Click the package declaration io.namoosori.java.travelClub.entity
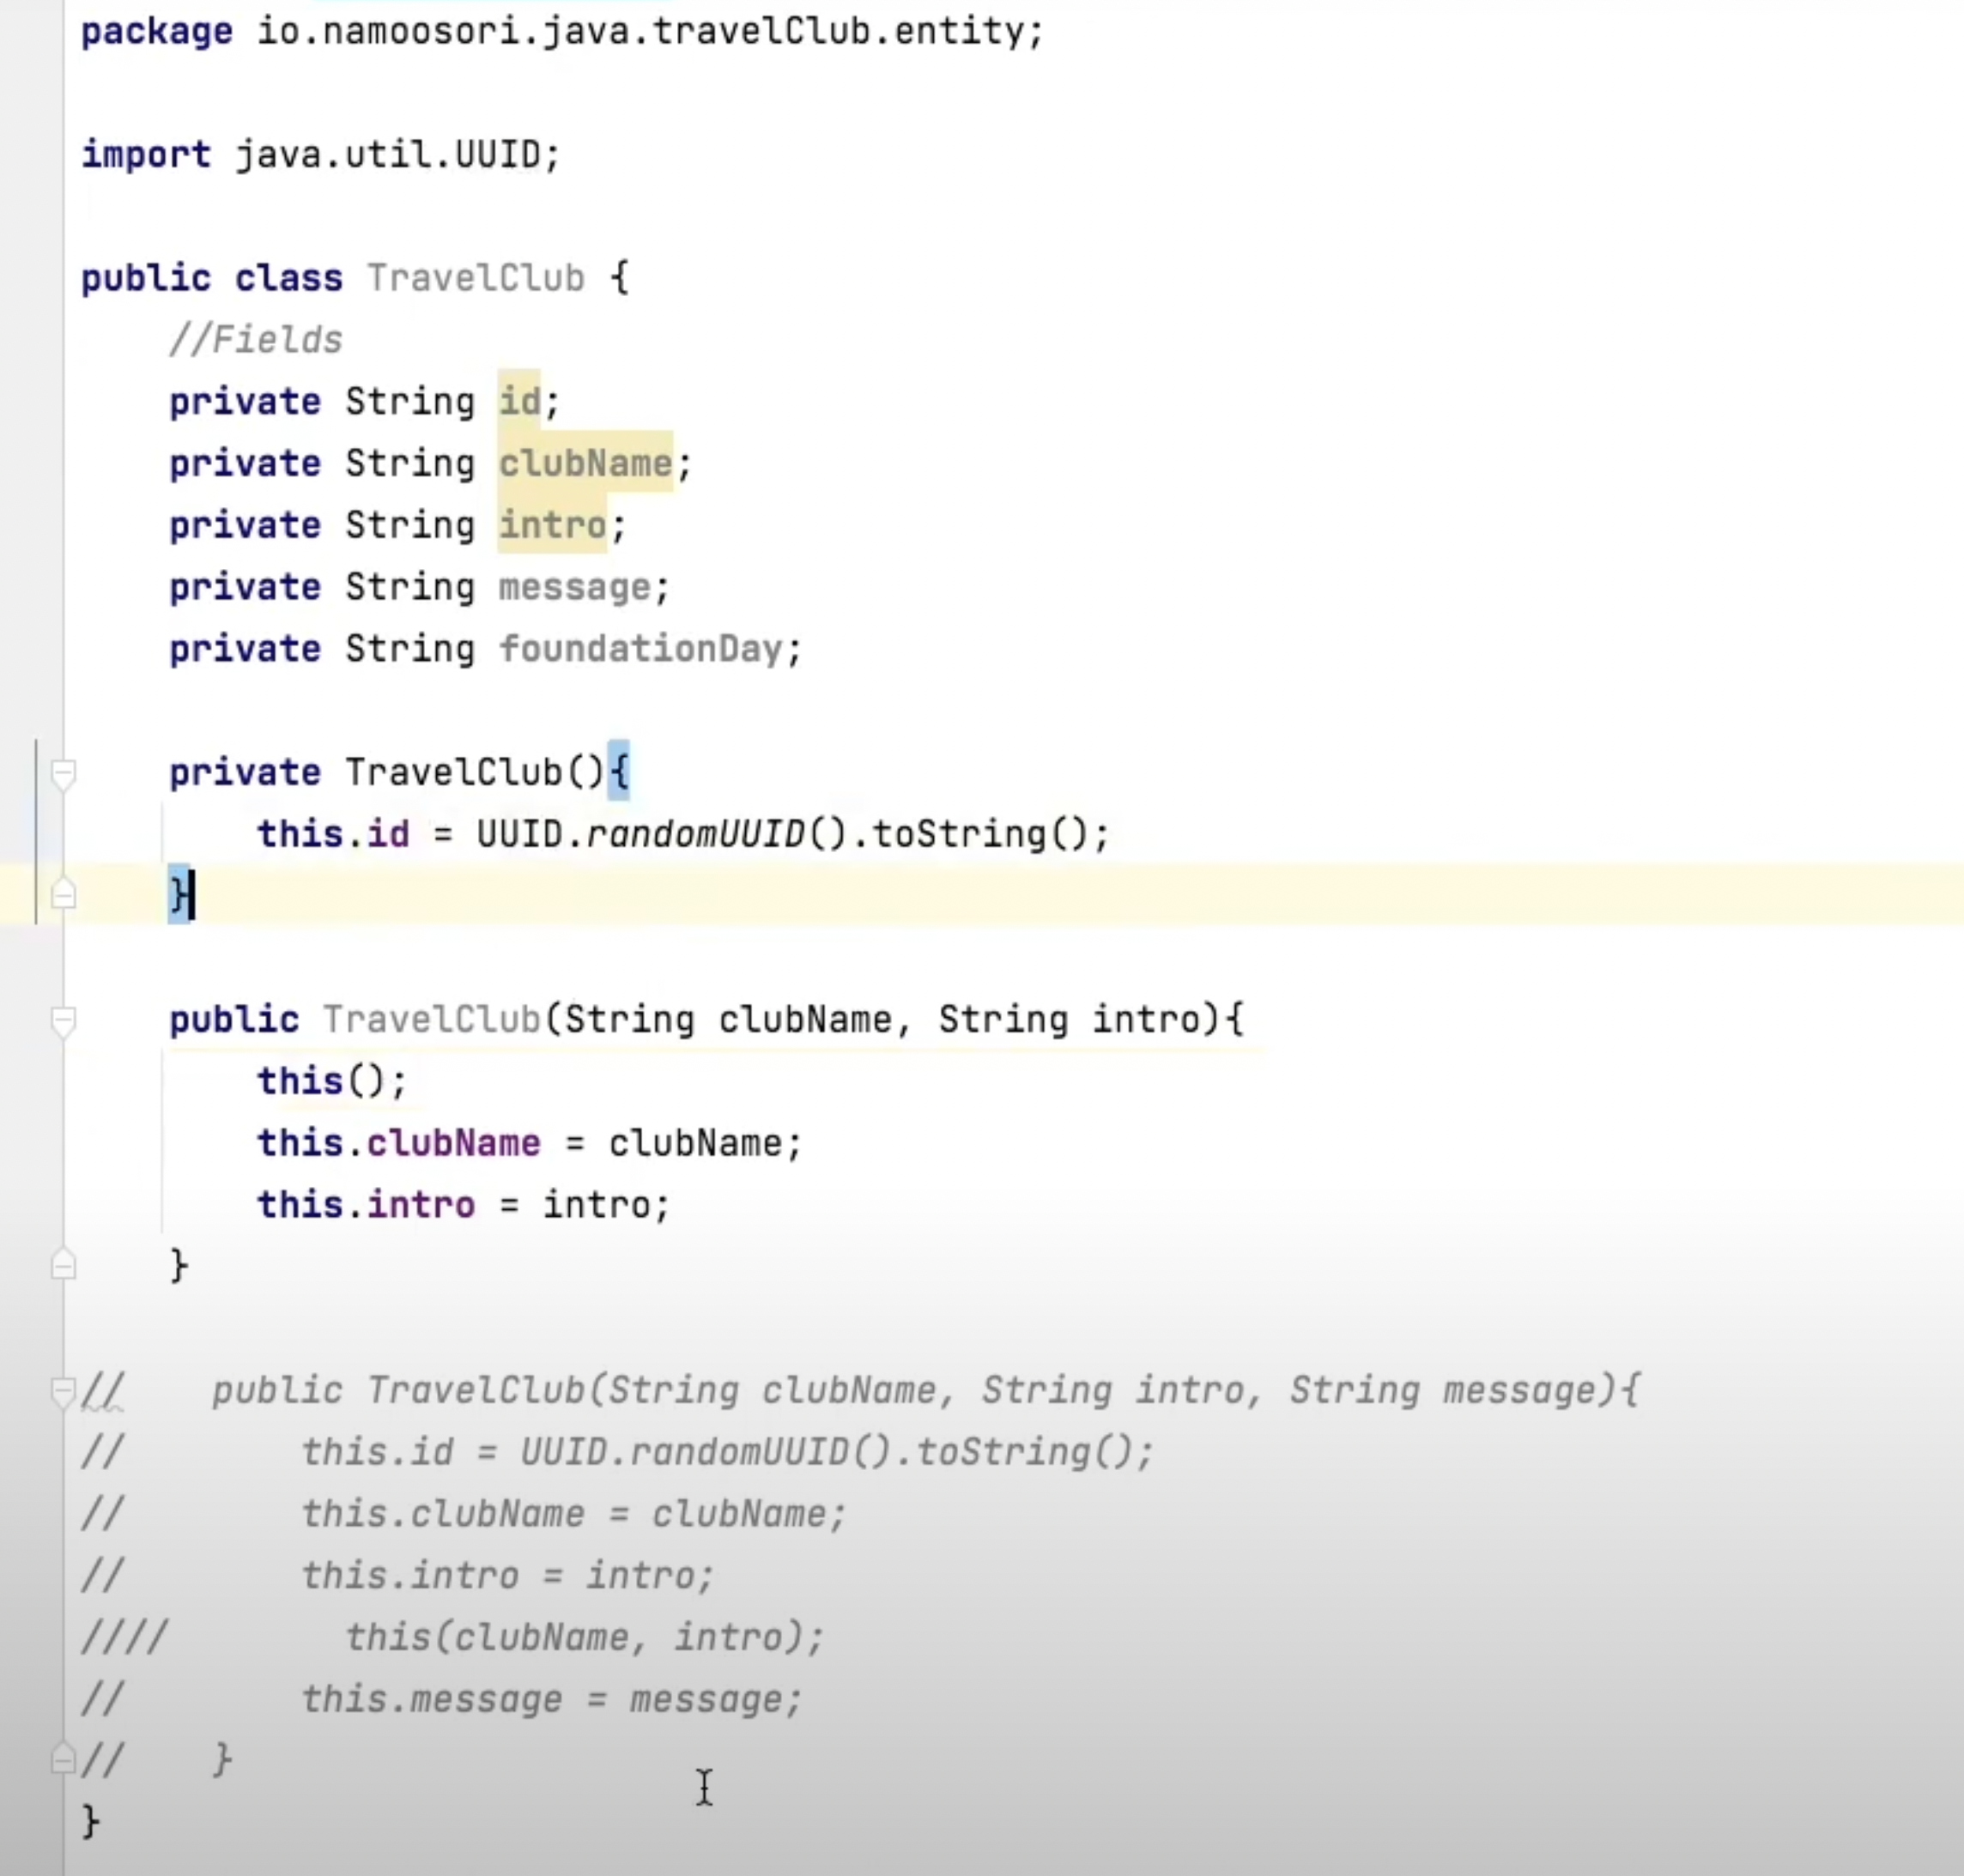 [x=650, y=31]
